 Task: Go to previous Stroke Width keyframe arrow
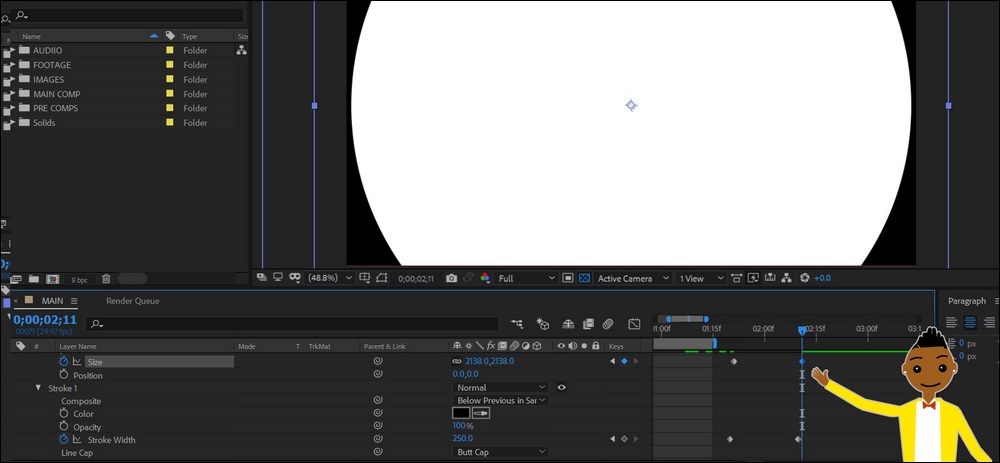[x=613, y=439]
